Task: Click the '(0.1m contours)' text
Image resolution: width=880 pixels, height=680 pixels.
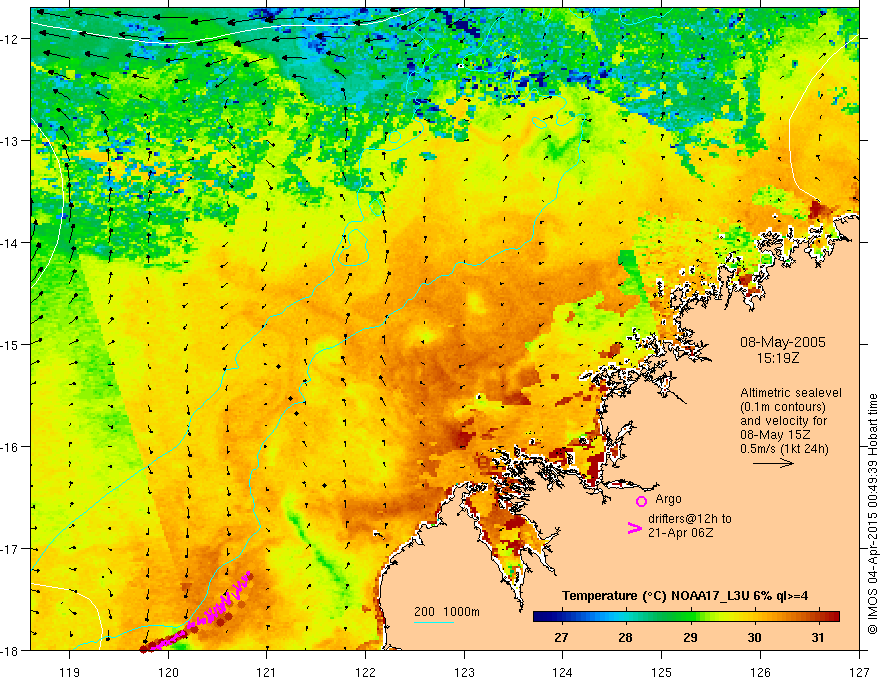Action: [x=783, y=407]
